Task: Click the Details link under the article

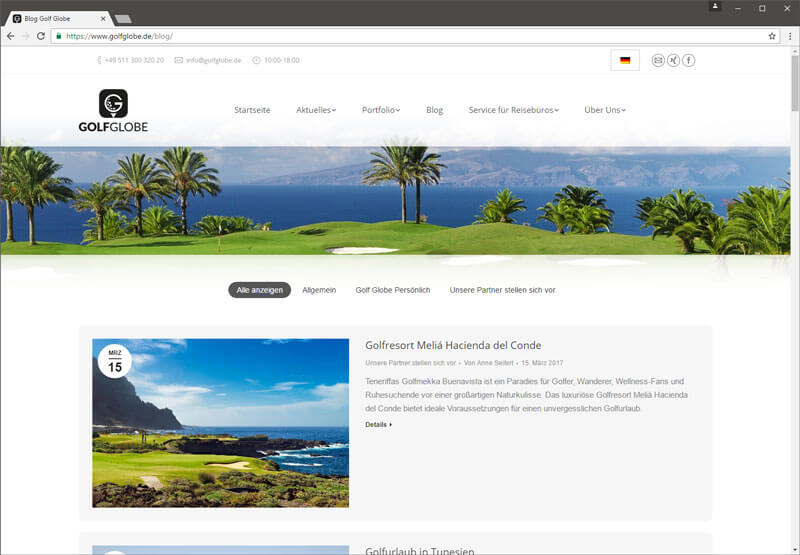Action: 378,425
